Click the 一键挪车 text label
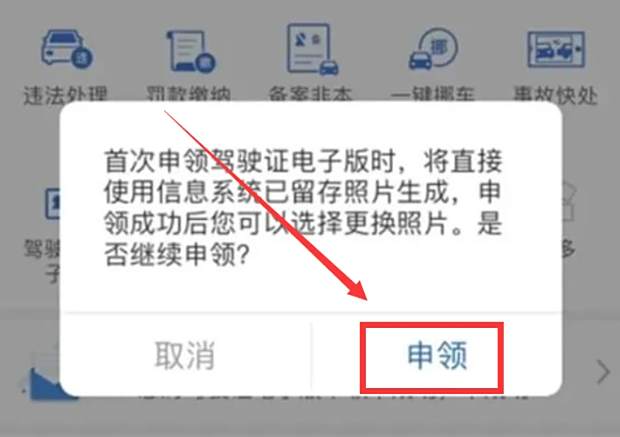 pyautogui.click(x=433, y=95)
